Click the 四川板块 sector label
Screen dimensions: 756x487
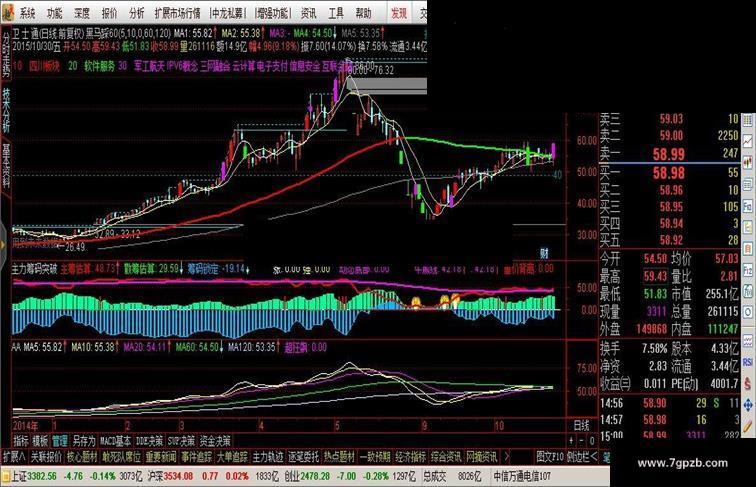(45, 66)
